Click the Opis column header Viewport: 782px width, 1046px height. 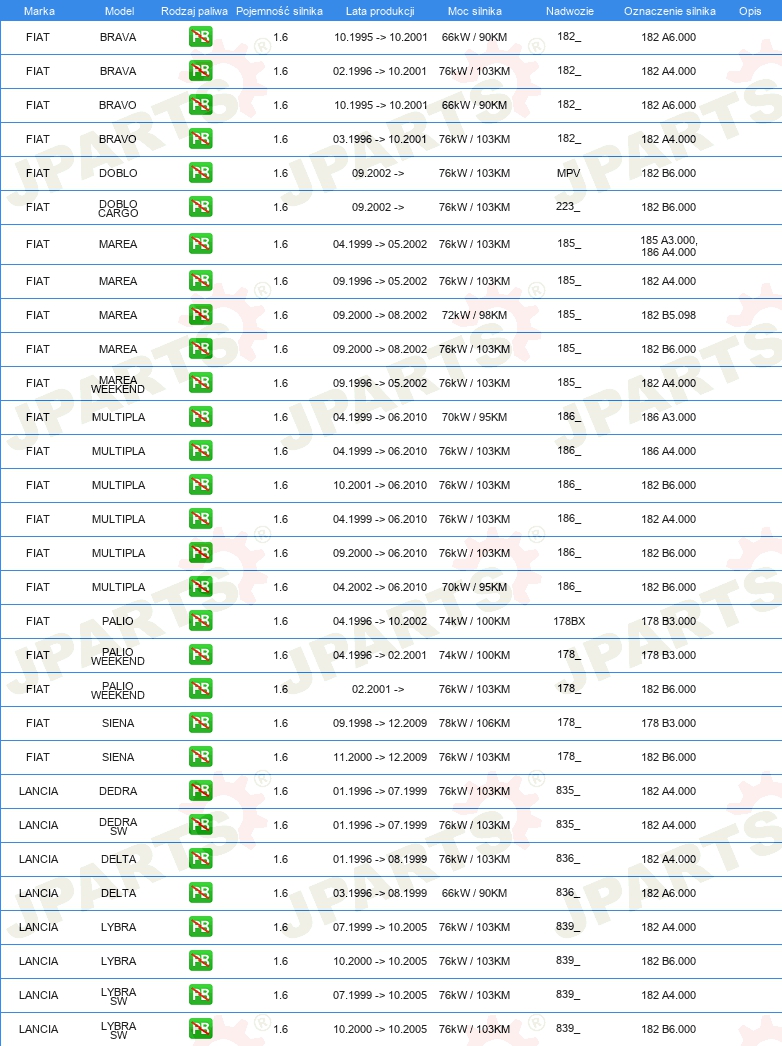click(x=750, y=11)
